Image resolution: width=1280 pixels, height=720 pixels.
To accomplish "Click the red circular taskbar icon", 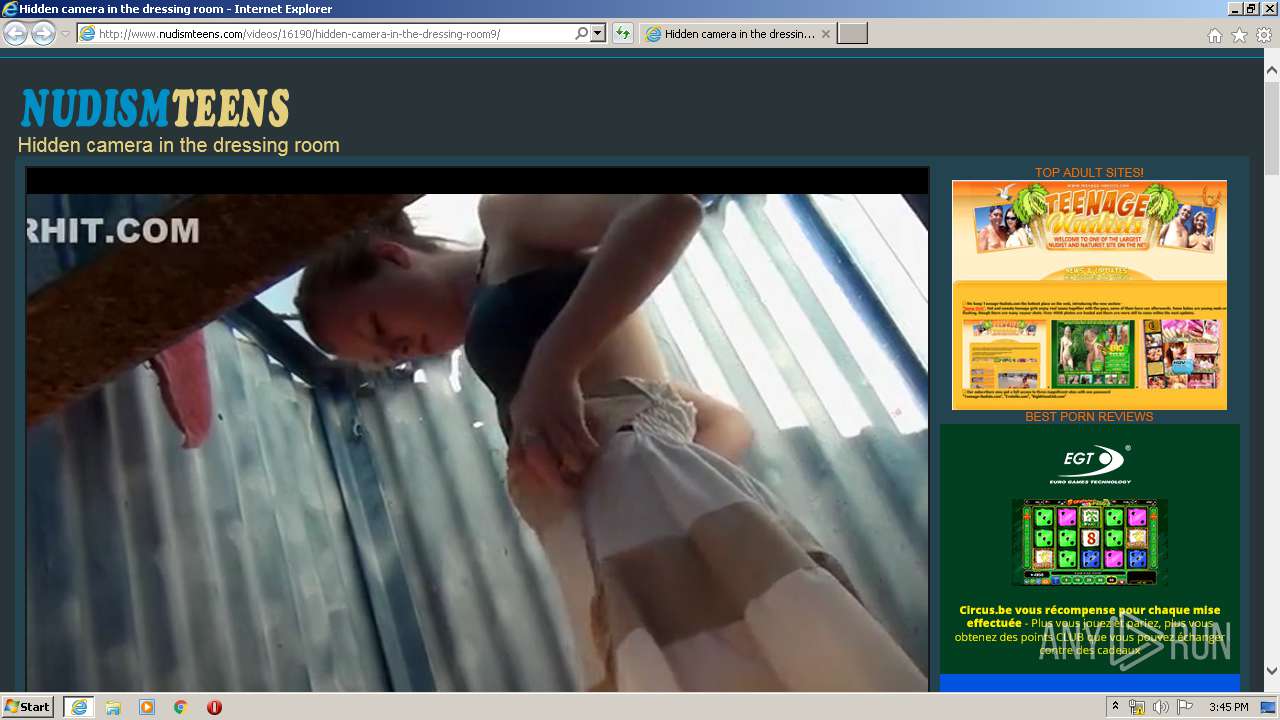I will click(x=214, y=707).
